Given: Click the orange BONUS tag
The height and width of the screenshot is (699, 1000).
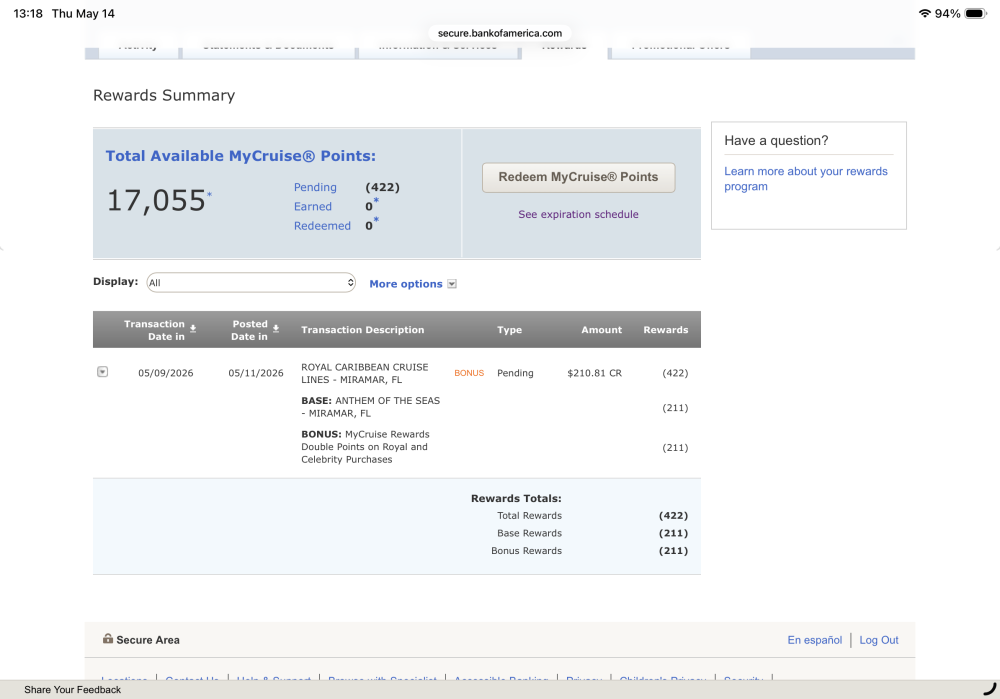Looking at the screenshot, I should tap(469, 373).
